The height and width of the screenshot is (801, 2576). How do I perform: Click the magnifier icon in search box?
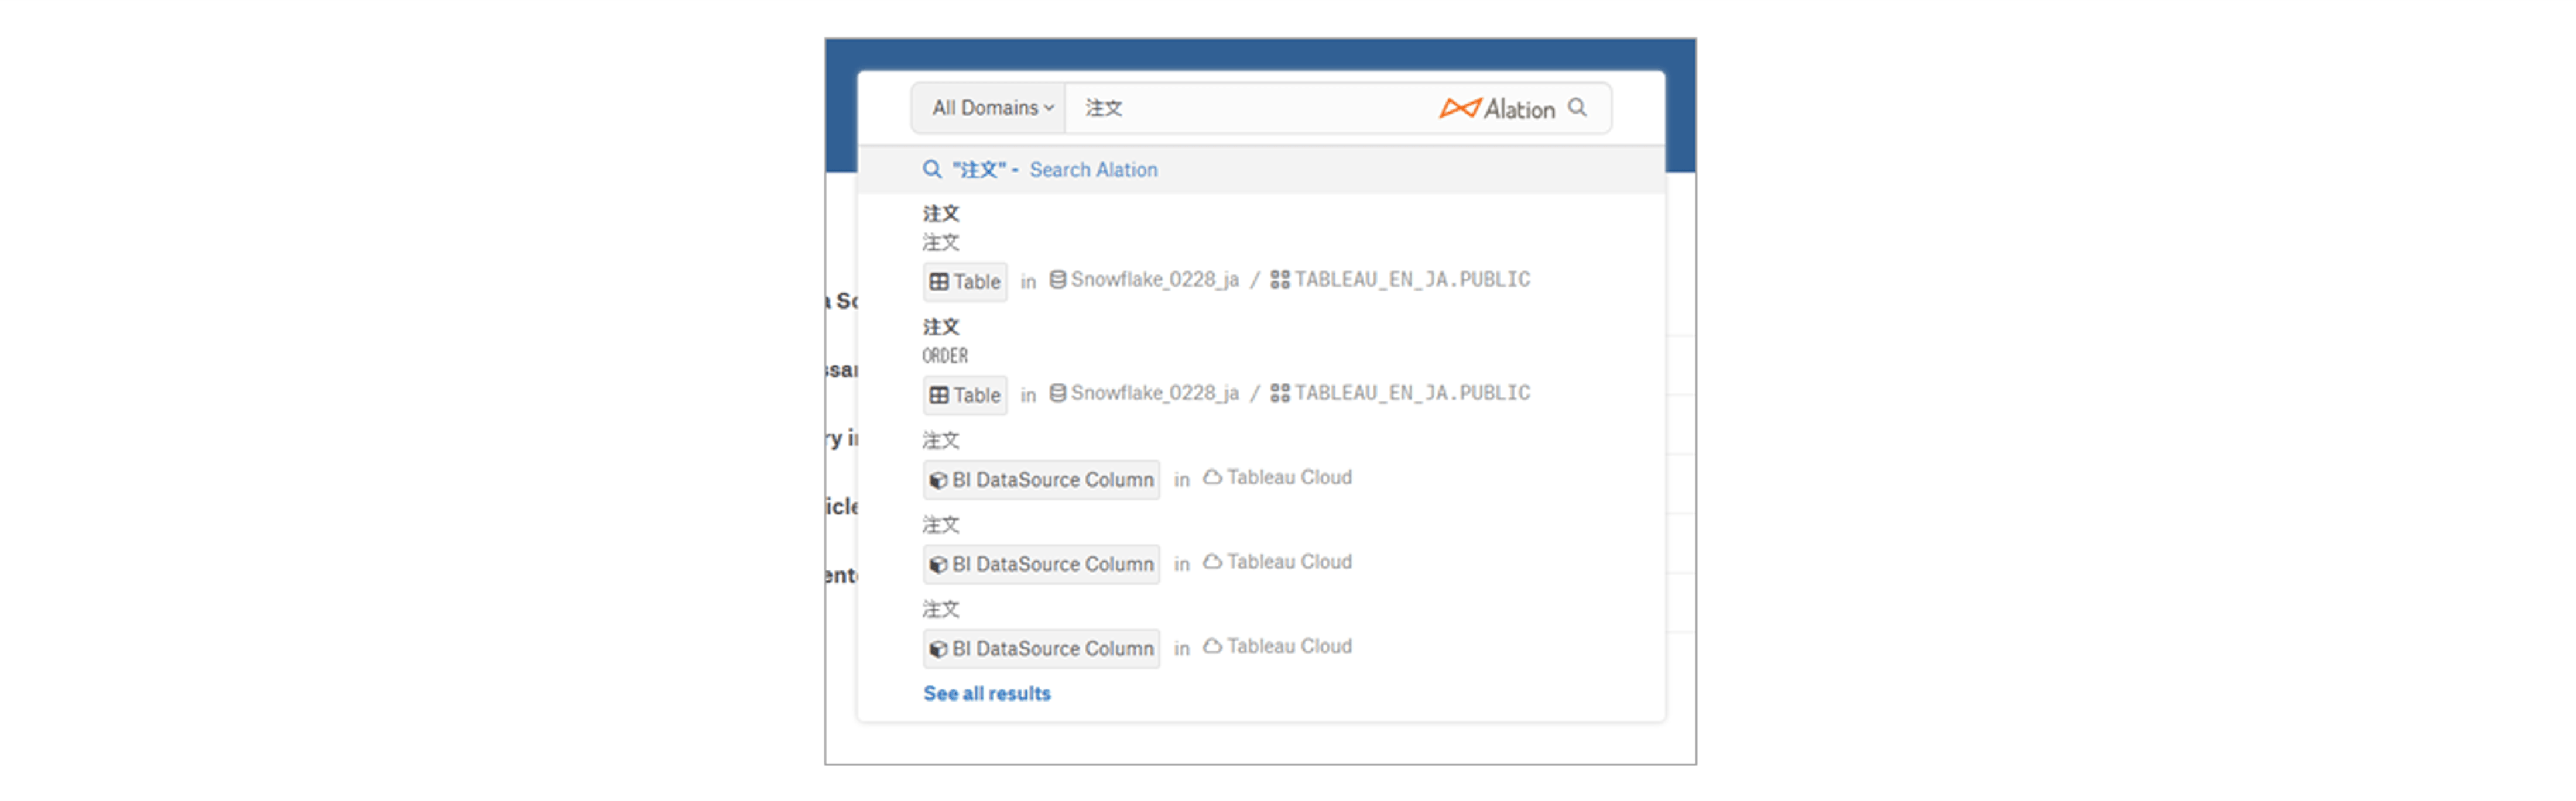tap(1577, 107)
